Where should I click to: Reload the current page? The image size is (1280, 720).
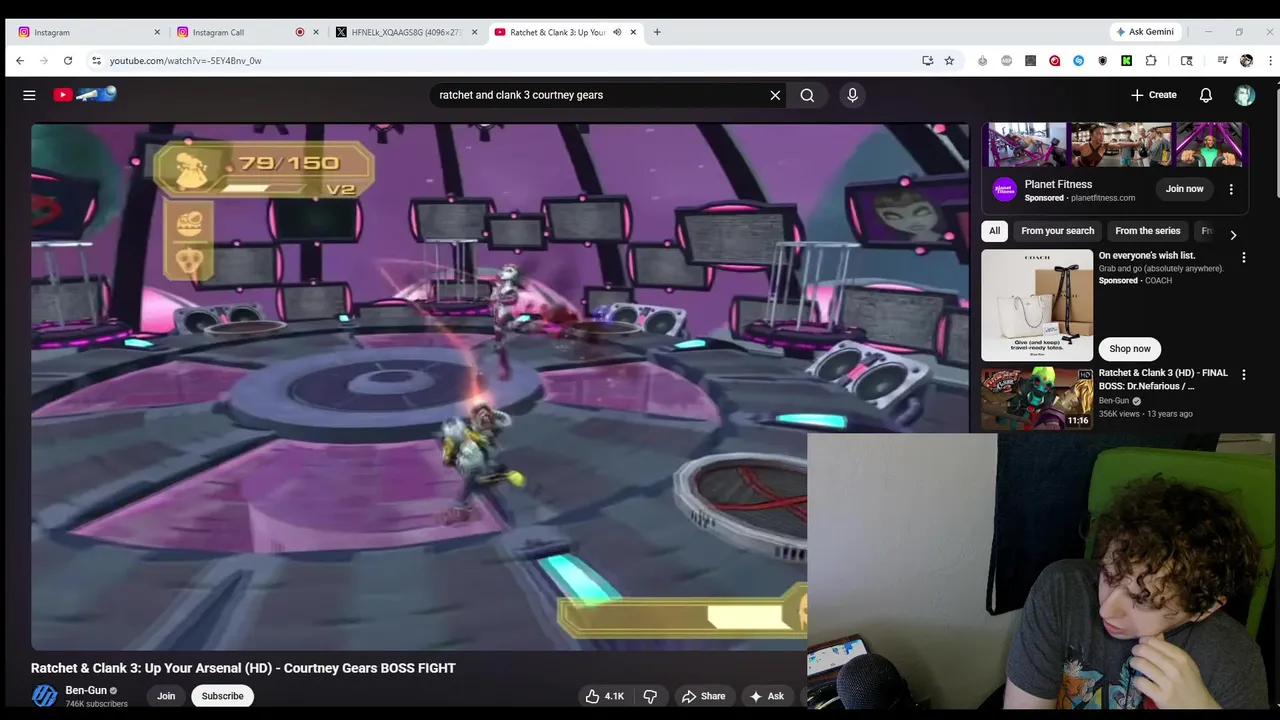point(68,61)
